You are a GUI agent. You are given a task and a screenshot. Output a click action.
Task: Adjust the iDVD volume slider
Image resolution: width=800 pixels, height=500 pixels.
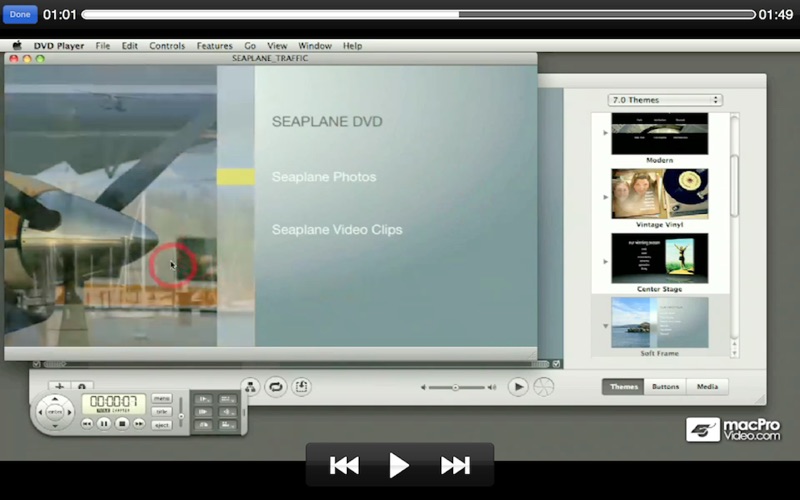point(456,387)
